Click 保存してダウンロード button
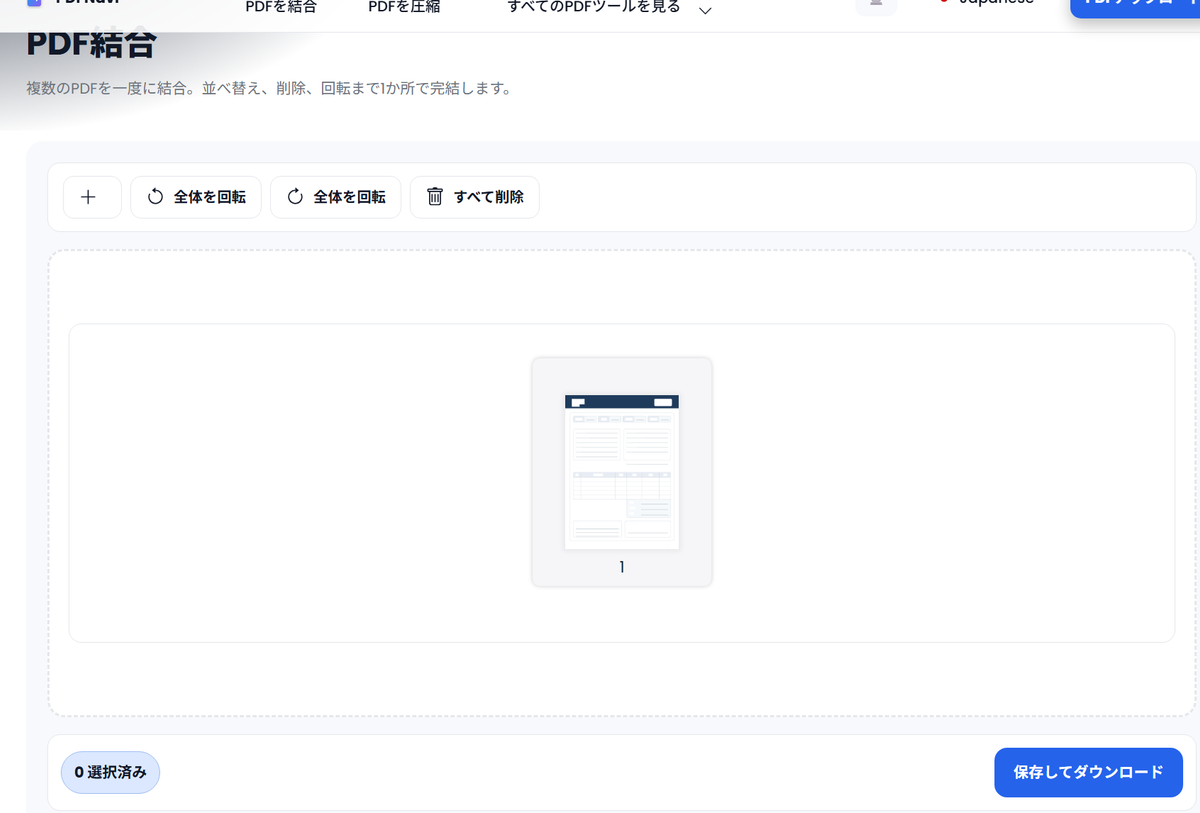 coord(1088,772)
